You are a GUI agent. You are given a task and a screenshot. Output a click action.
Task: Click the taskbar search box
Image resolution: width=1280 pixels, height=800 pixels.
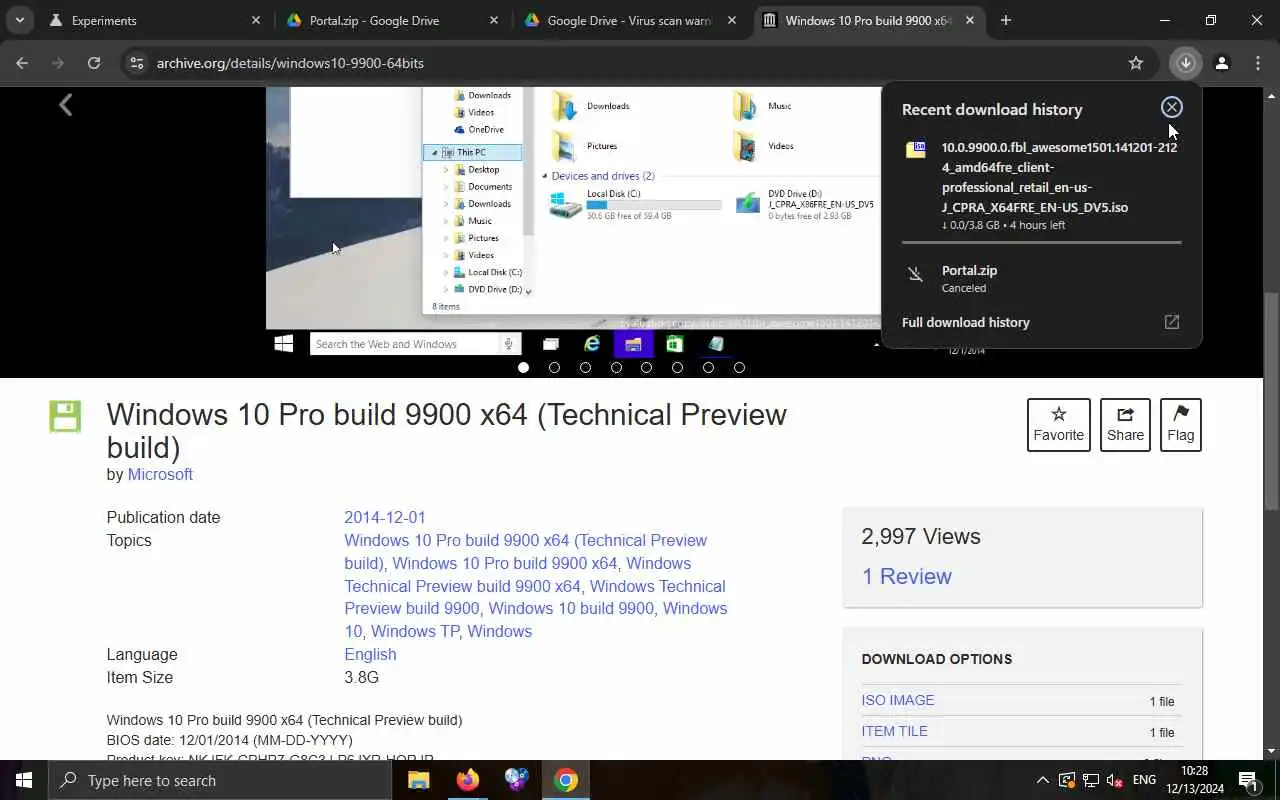pyautogui.click(x=220, y=780)
